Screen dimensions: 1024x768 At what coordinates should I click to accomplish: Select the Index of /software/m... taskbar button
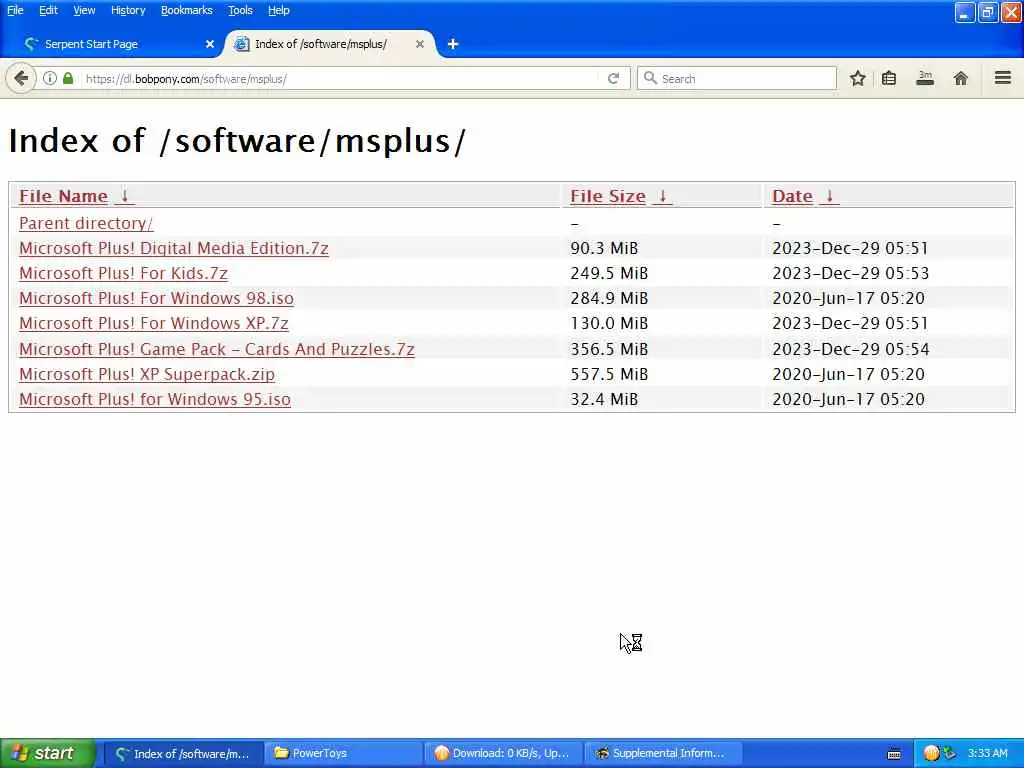(x=184, y=754)
